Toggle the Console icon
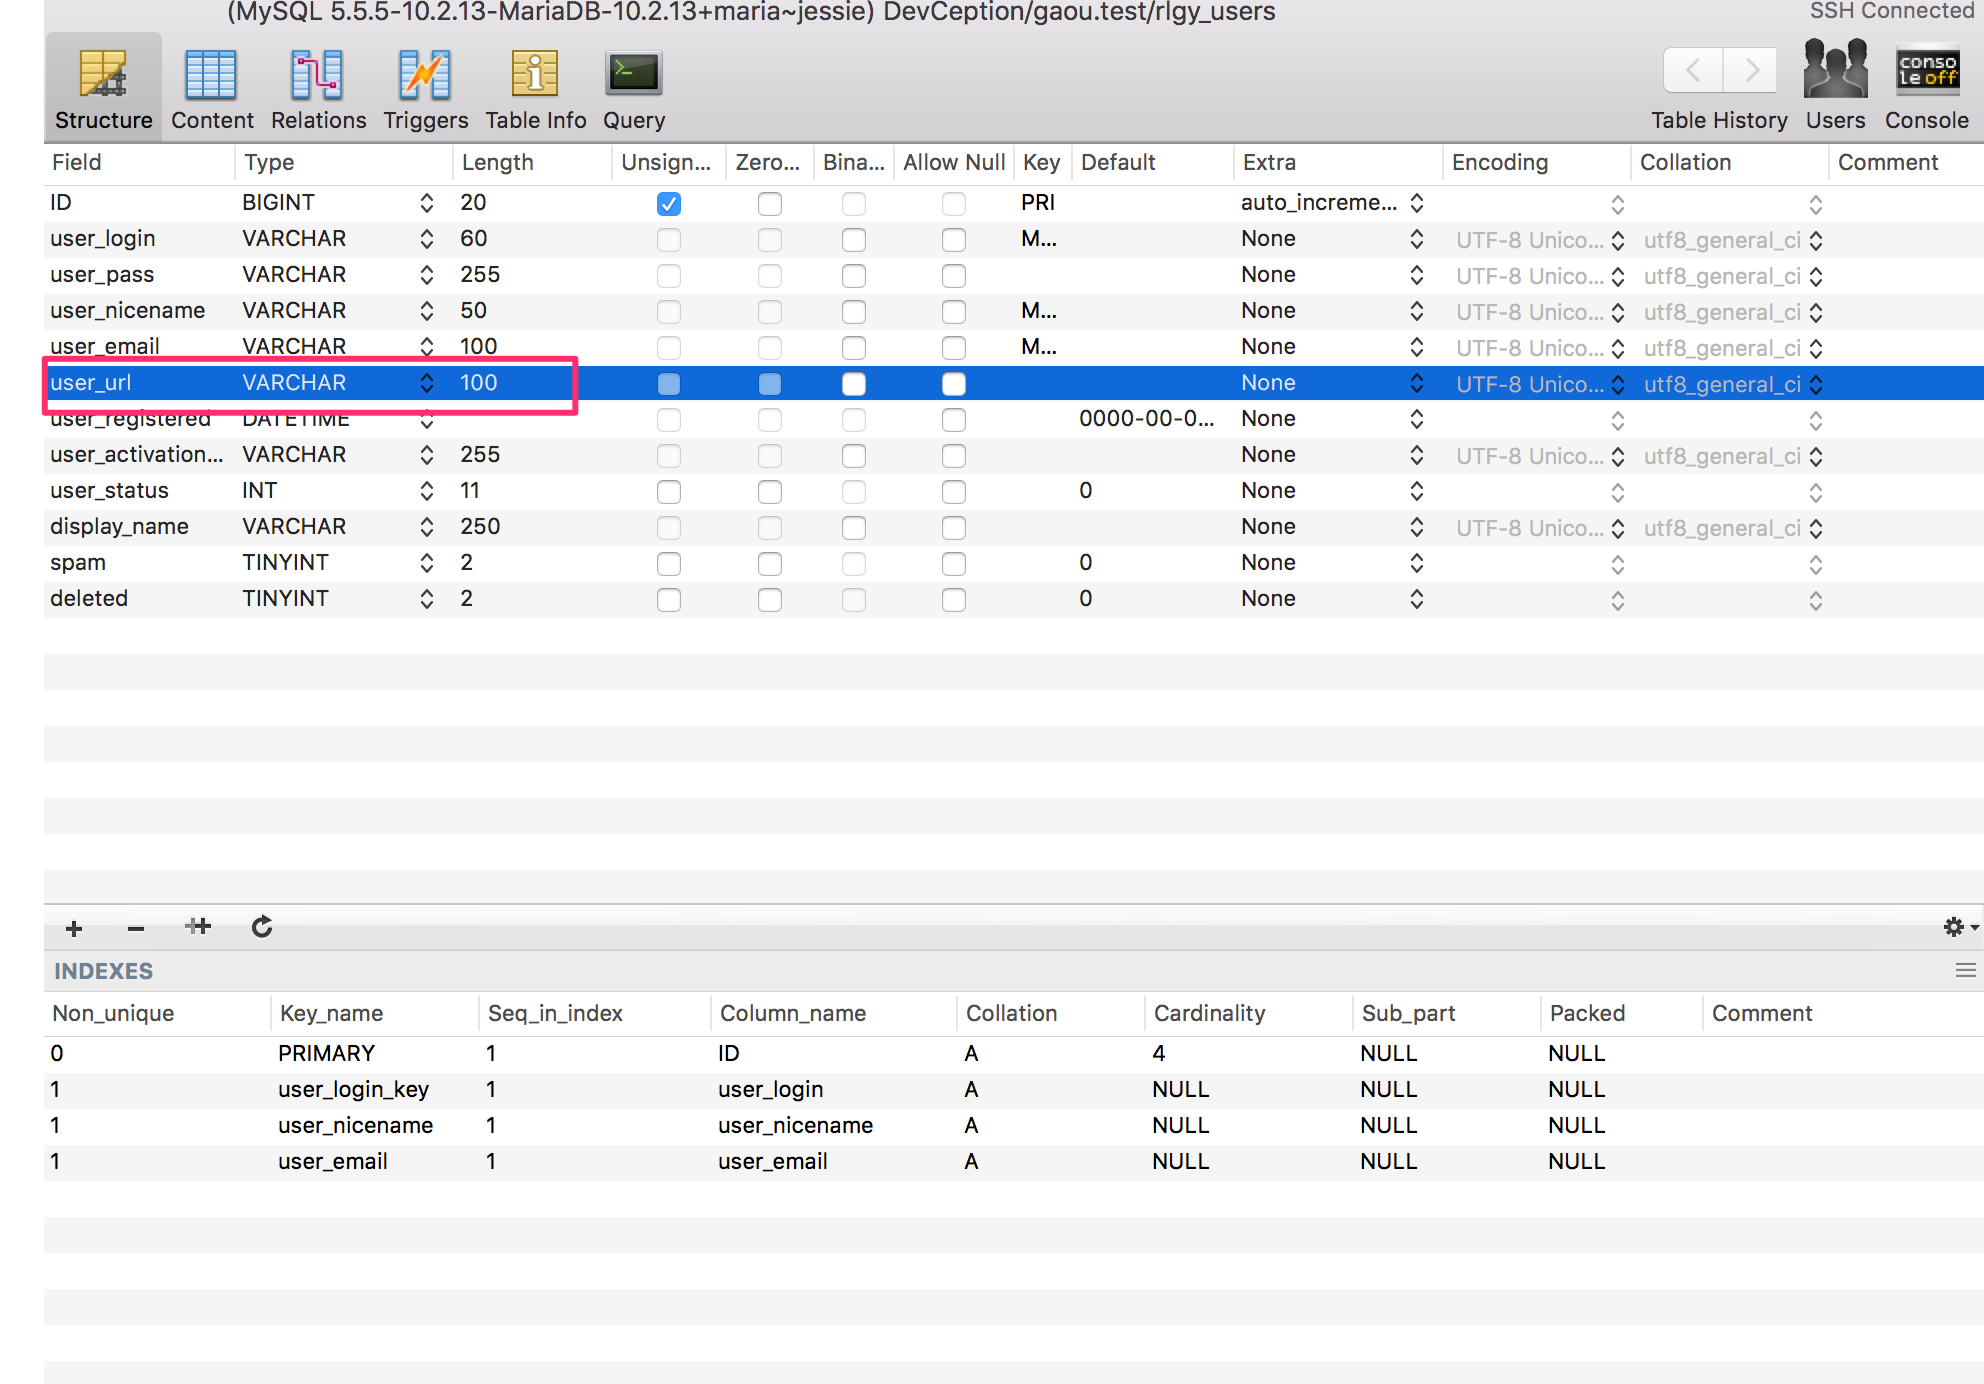Viewport: 1984px width, 1384px height. tap(1926, 70)
